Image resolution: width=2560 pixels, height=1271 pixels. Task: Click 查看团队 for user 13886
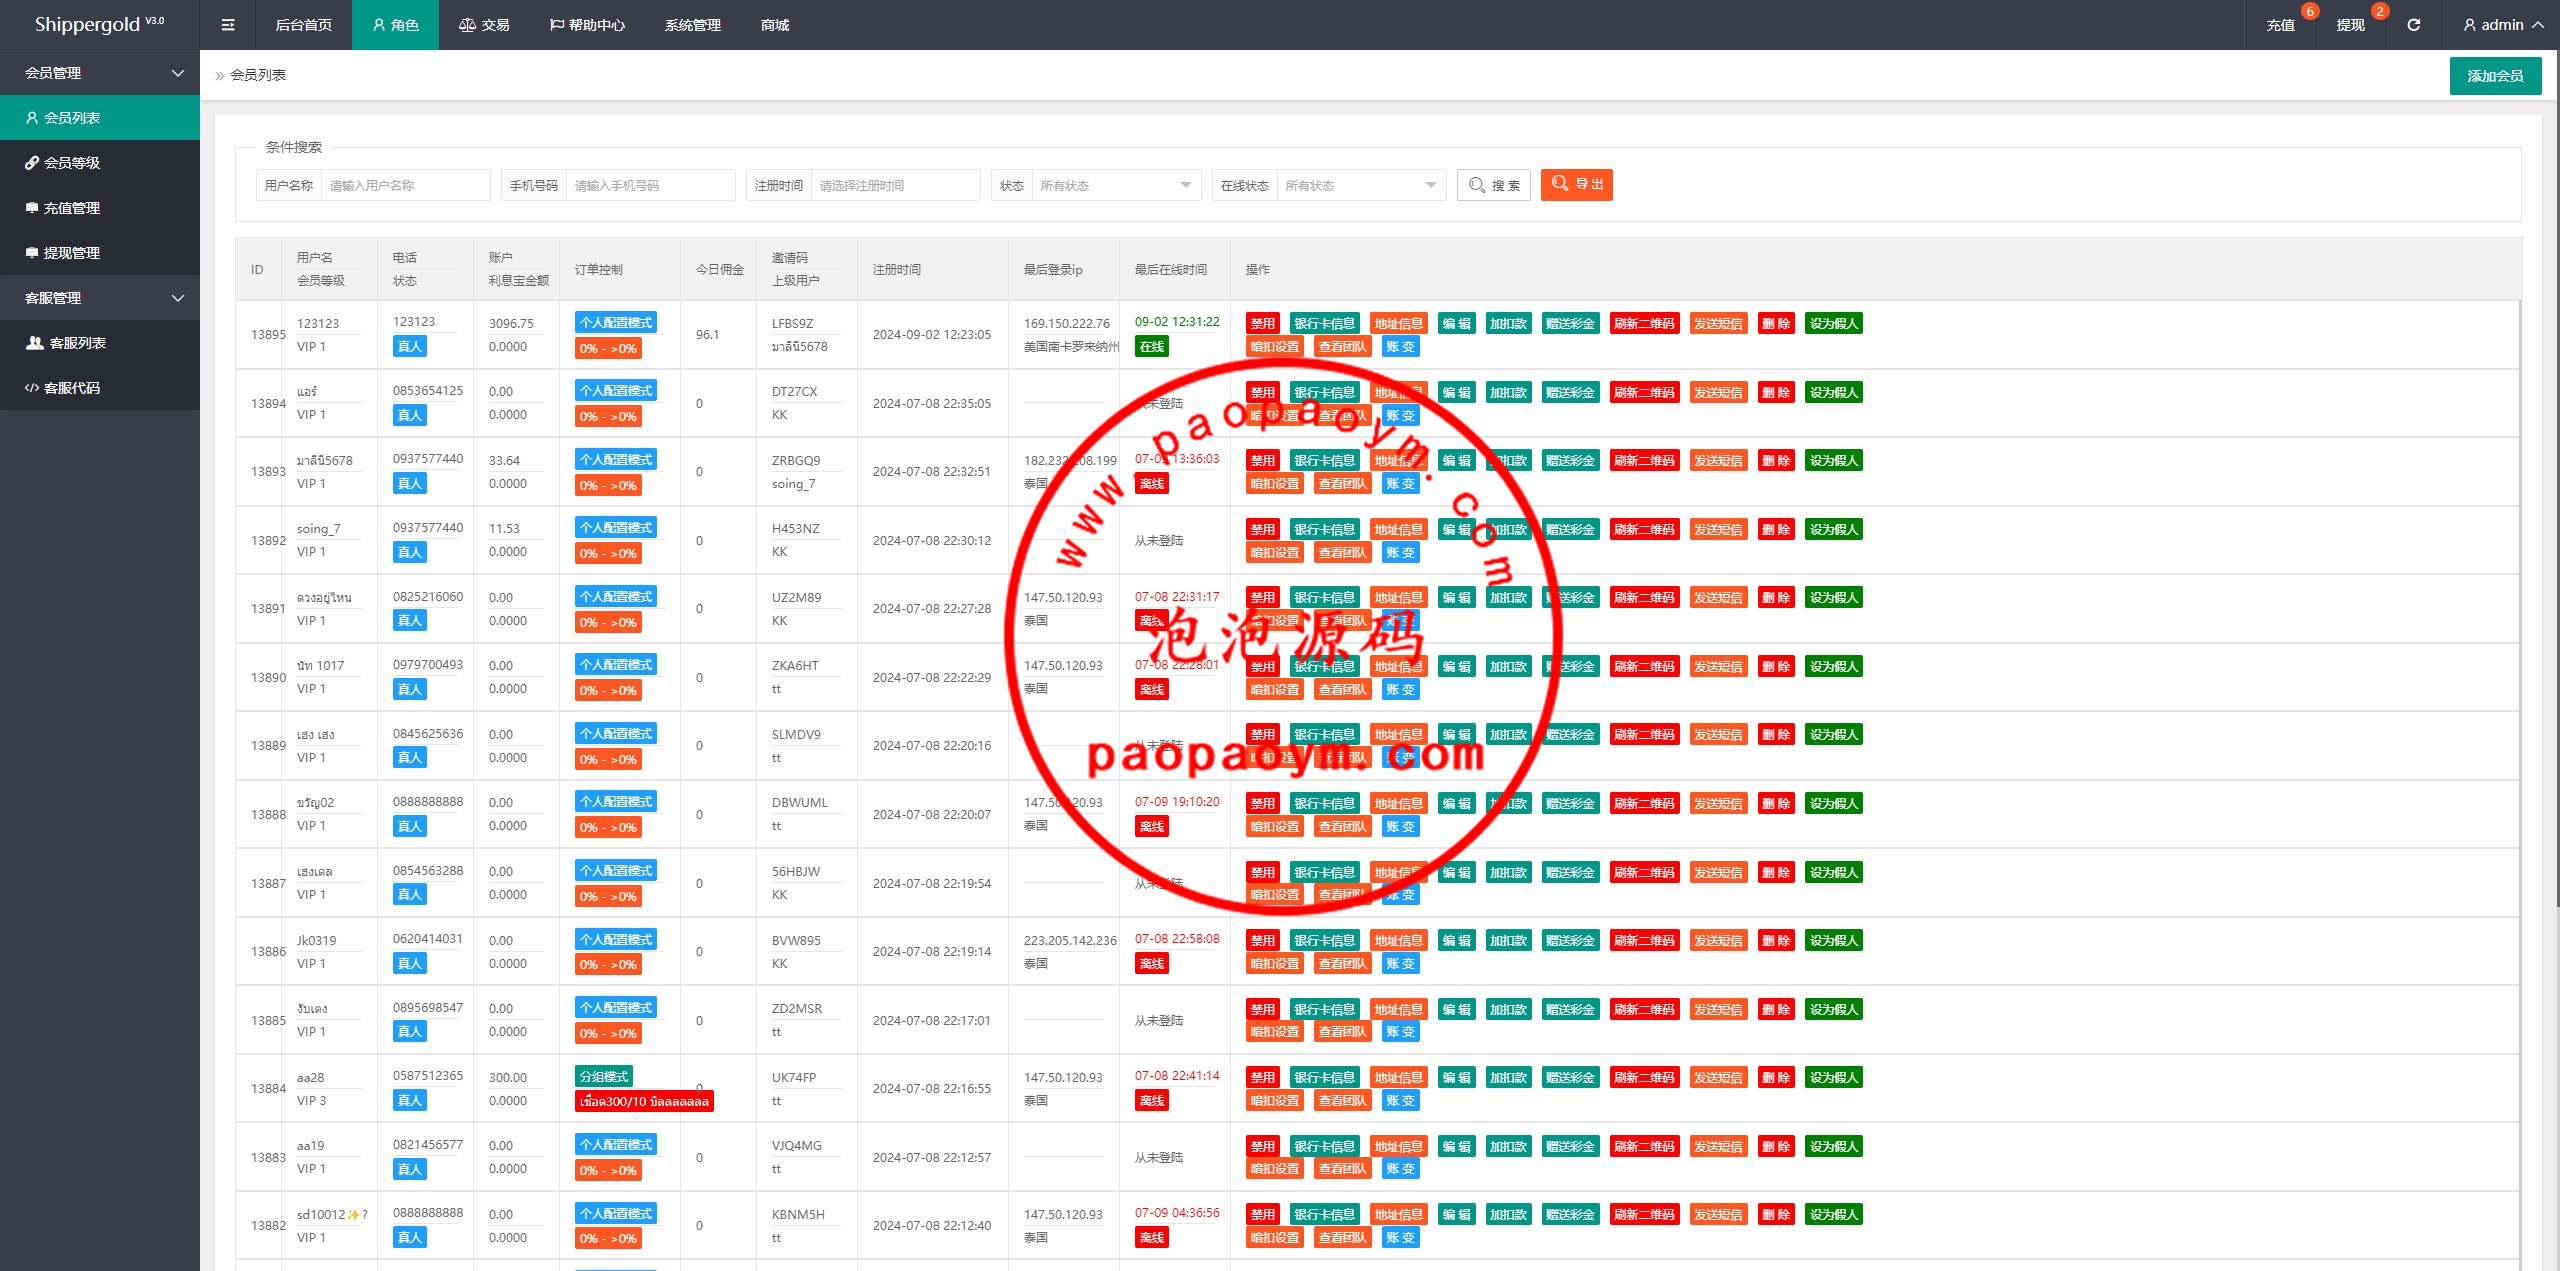tap(1342, 963)
